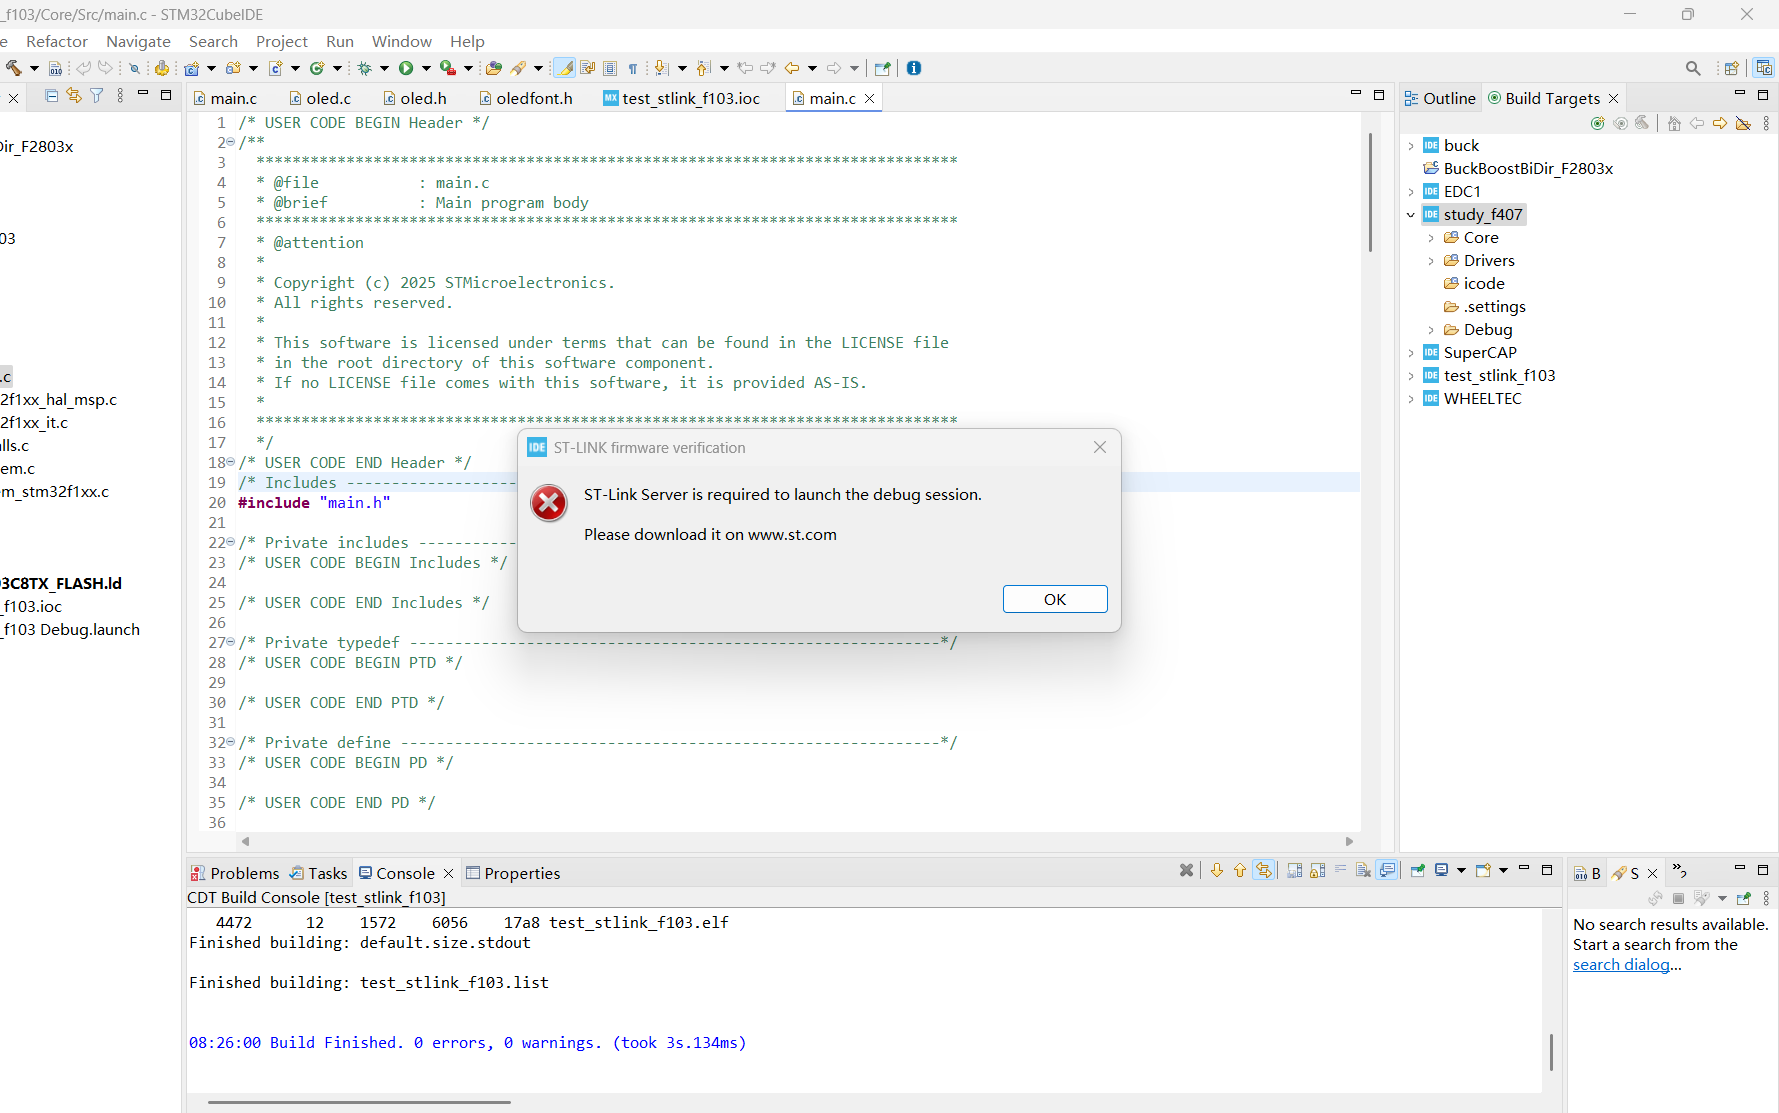
Task: Collapse code fold marker at line 18
Action: 231,462
